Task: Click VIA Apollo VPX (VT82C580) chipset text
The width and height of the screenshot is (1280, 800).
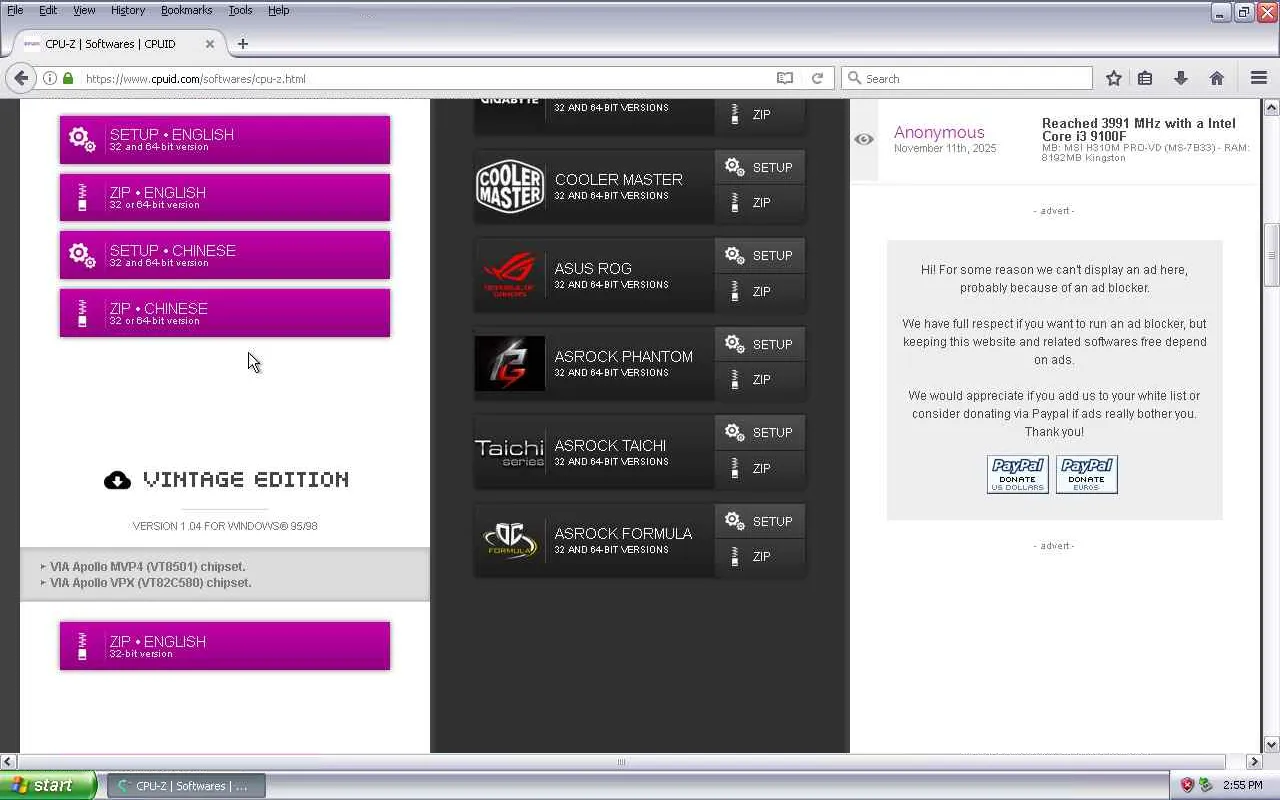Action: coord(151,583)
